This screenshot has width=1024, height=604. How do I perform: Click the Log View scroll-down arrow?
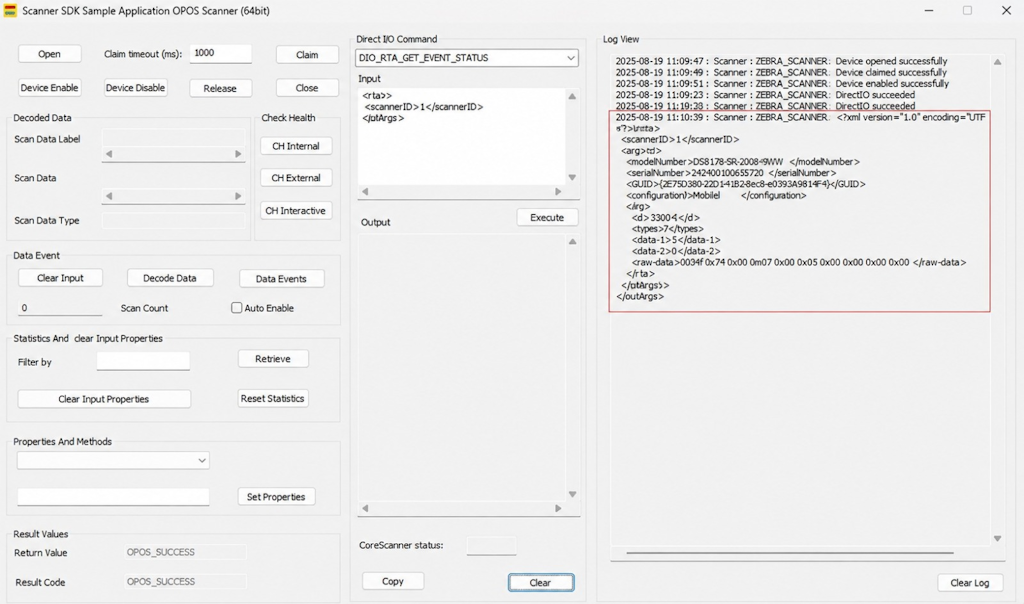click(x=997, y=539)
